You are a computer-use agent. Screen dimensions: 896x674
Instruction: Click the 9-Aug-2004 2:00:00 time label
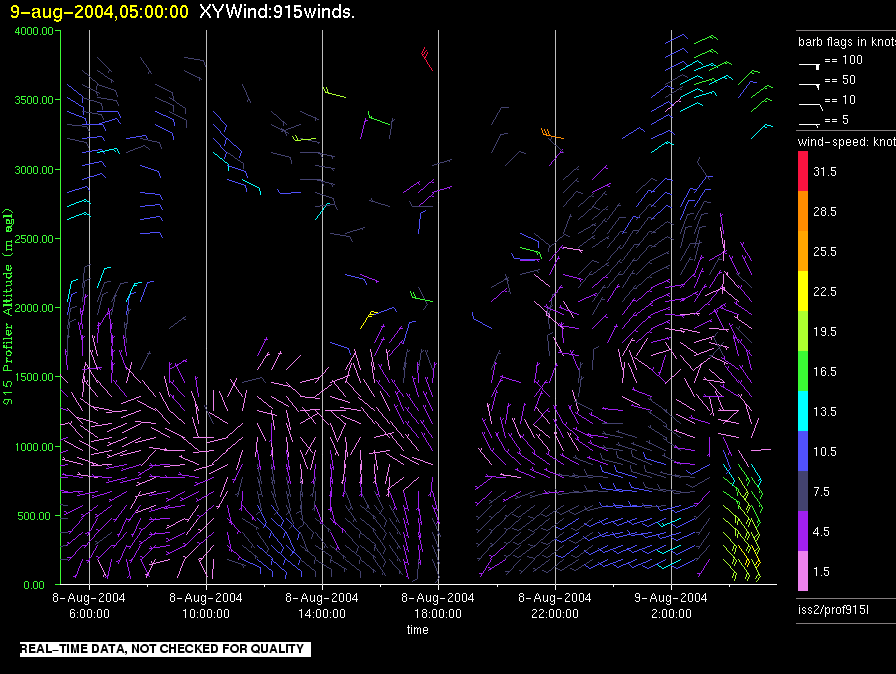coord(671,605)
